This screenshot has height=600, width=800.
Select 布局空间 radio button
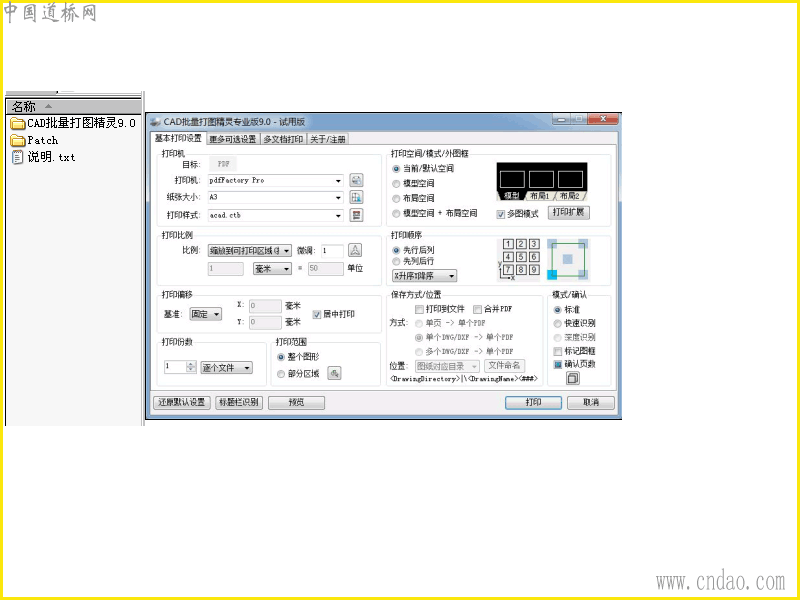396,198
